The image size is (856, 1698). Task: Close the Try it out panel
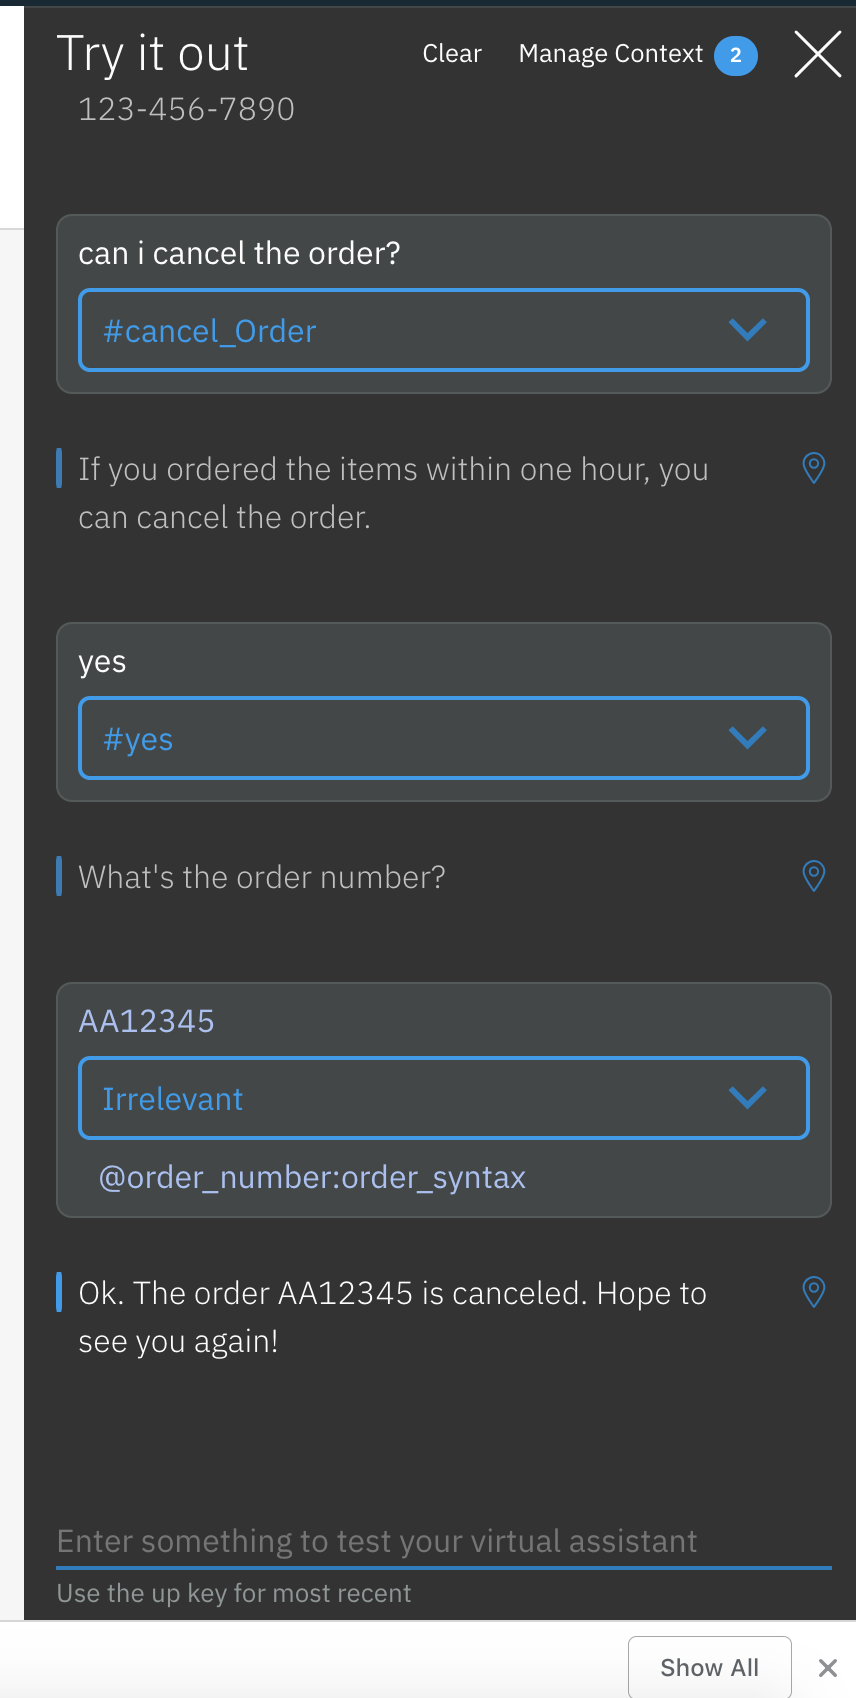(818, 53)
